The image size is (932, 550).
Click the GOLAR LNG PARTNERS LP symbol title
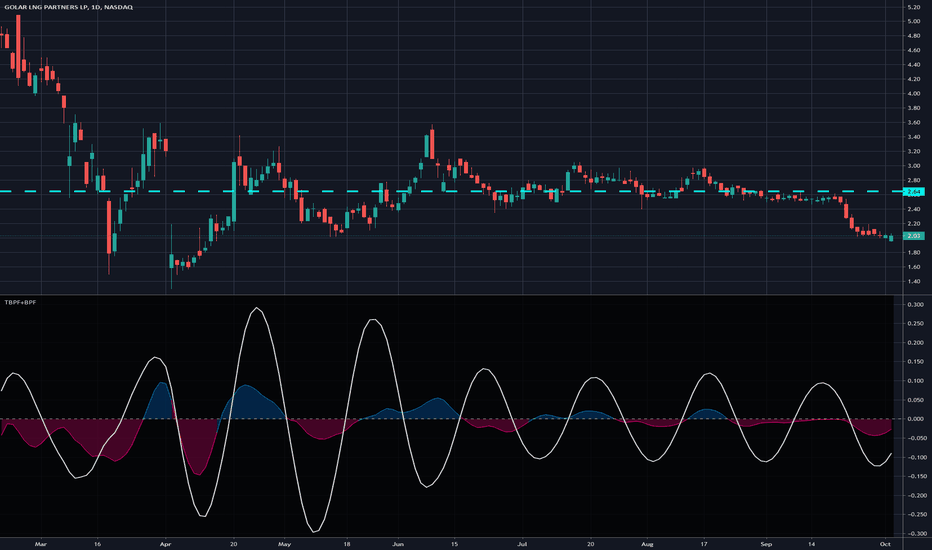[x=68, y=7]
